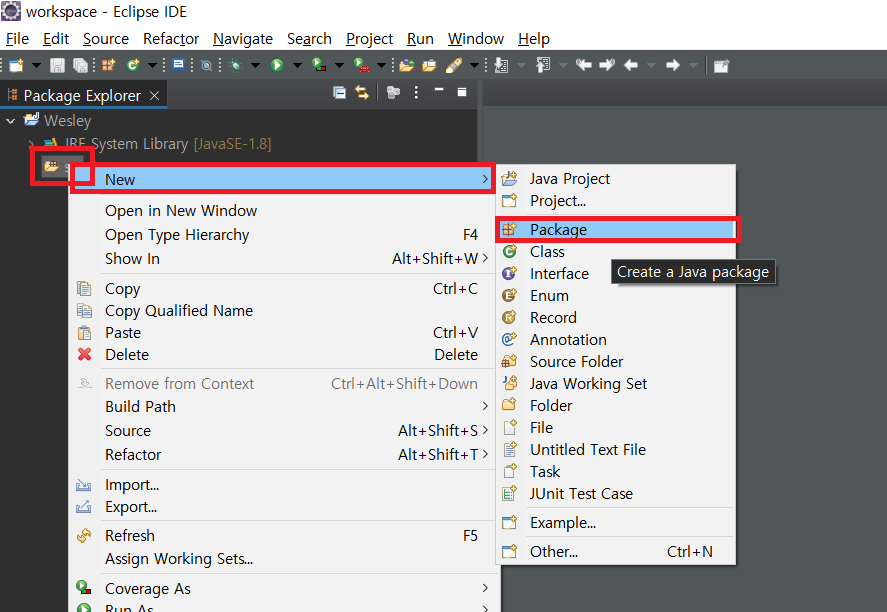
Task: Open the New Java Class dropdown arrow
Action: [152, 66]
